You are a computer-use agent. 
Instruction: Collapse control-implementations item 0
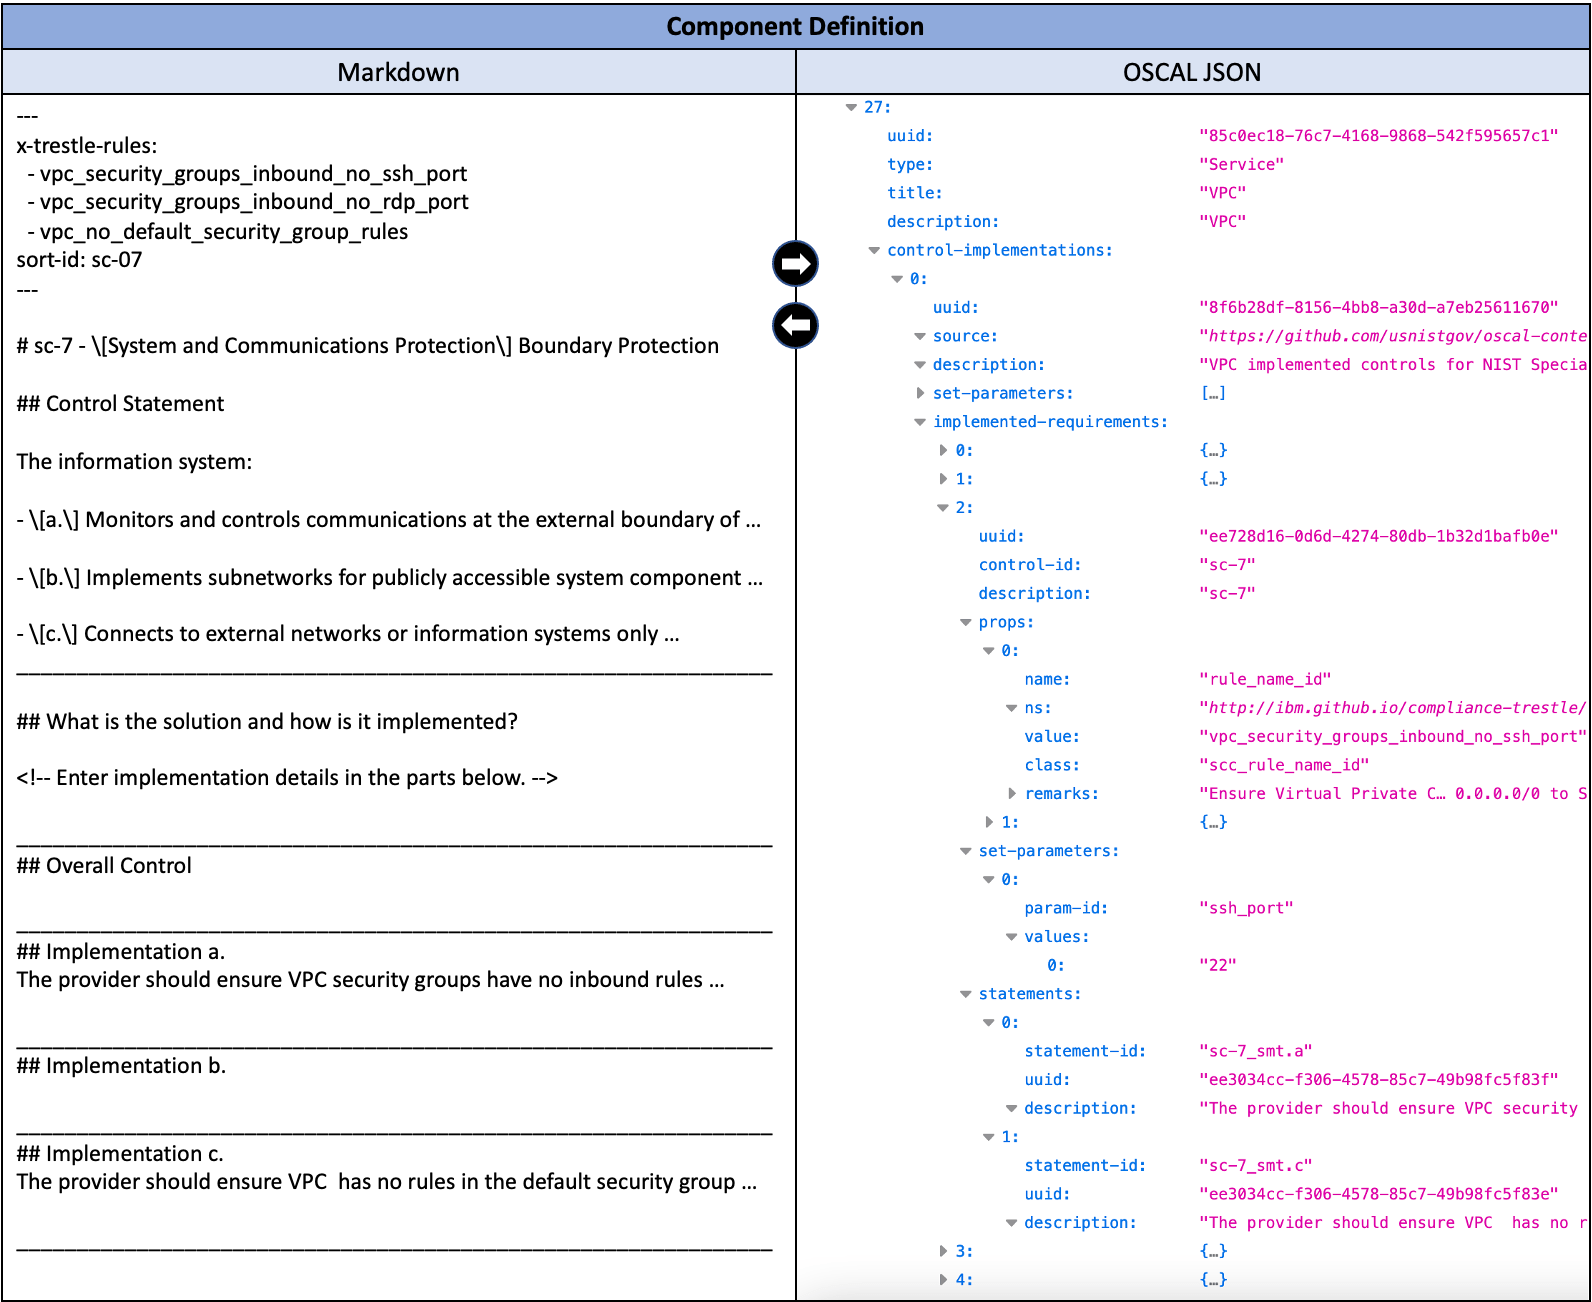tap(897, 279)
